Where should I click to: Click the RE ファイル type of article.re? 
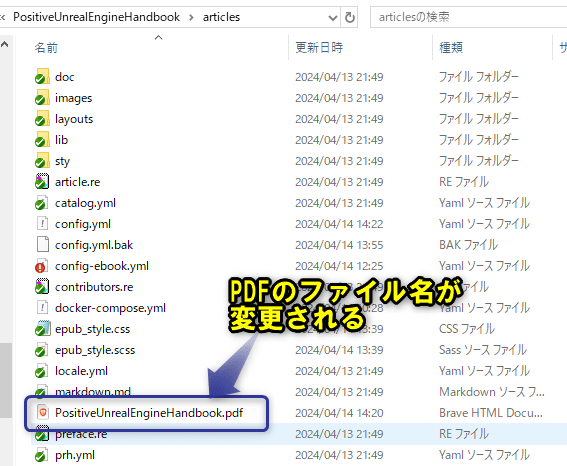point(464,181)
